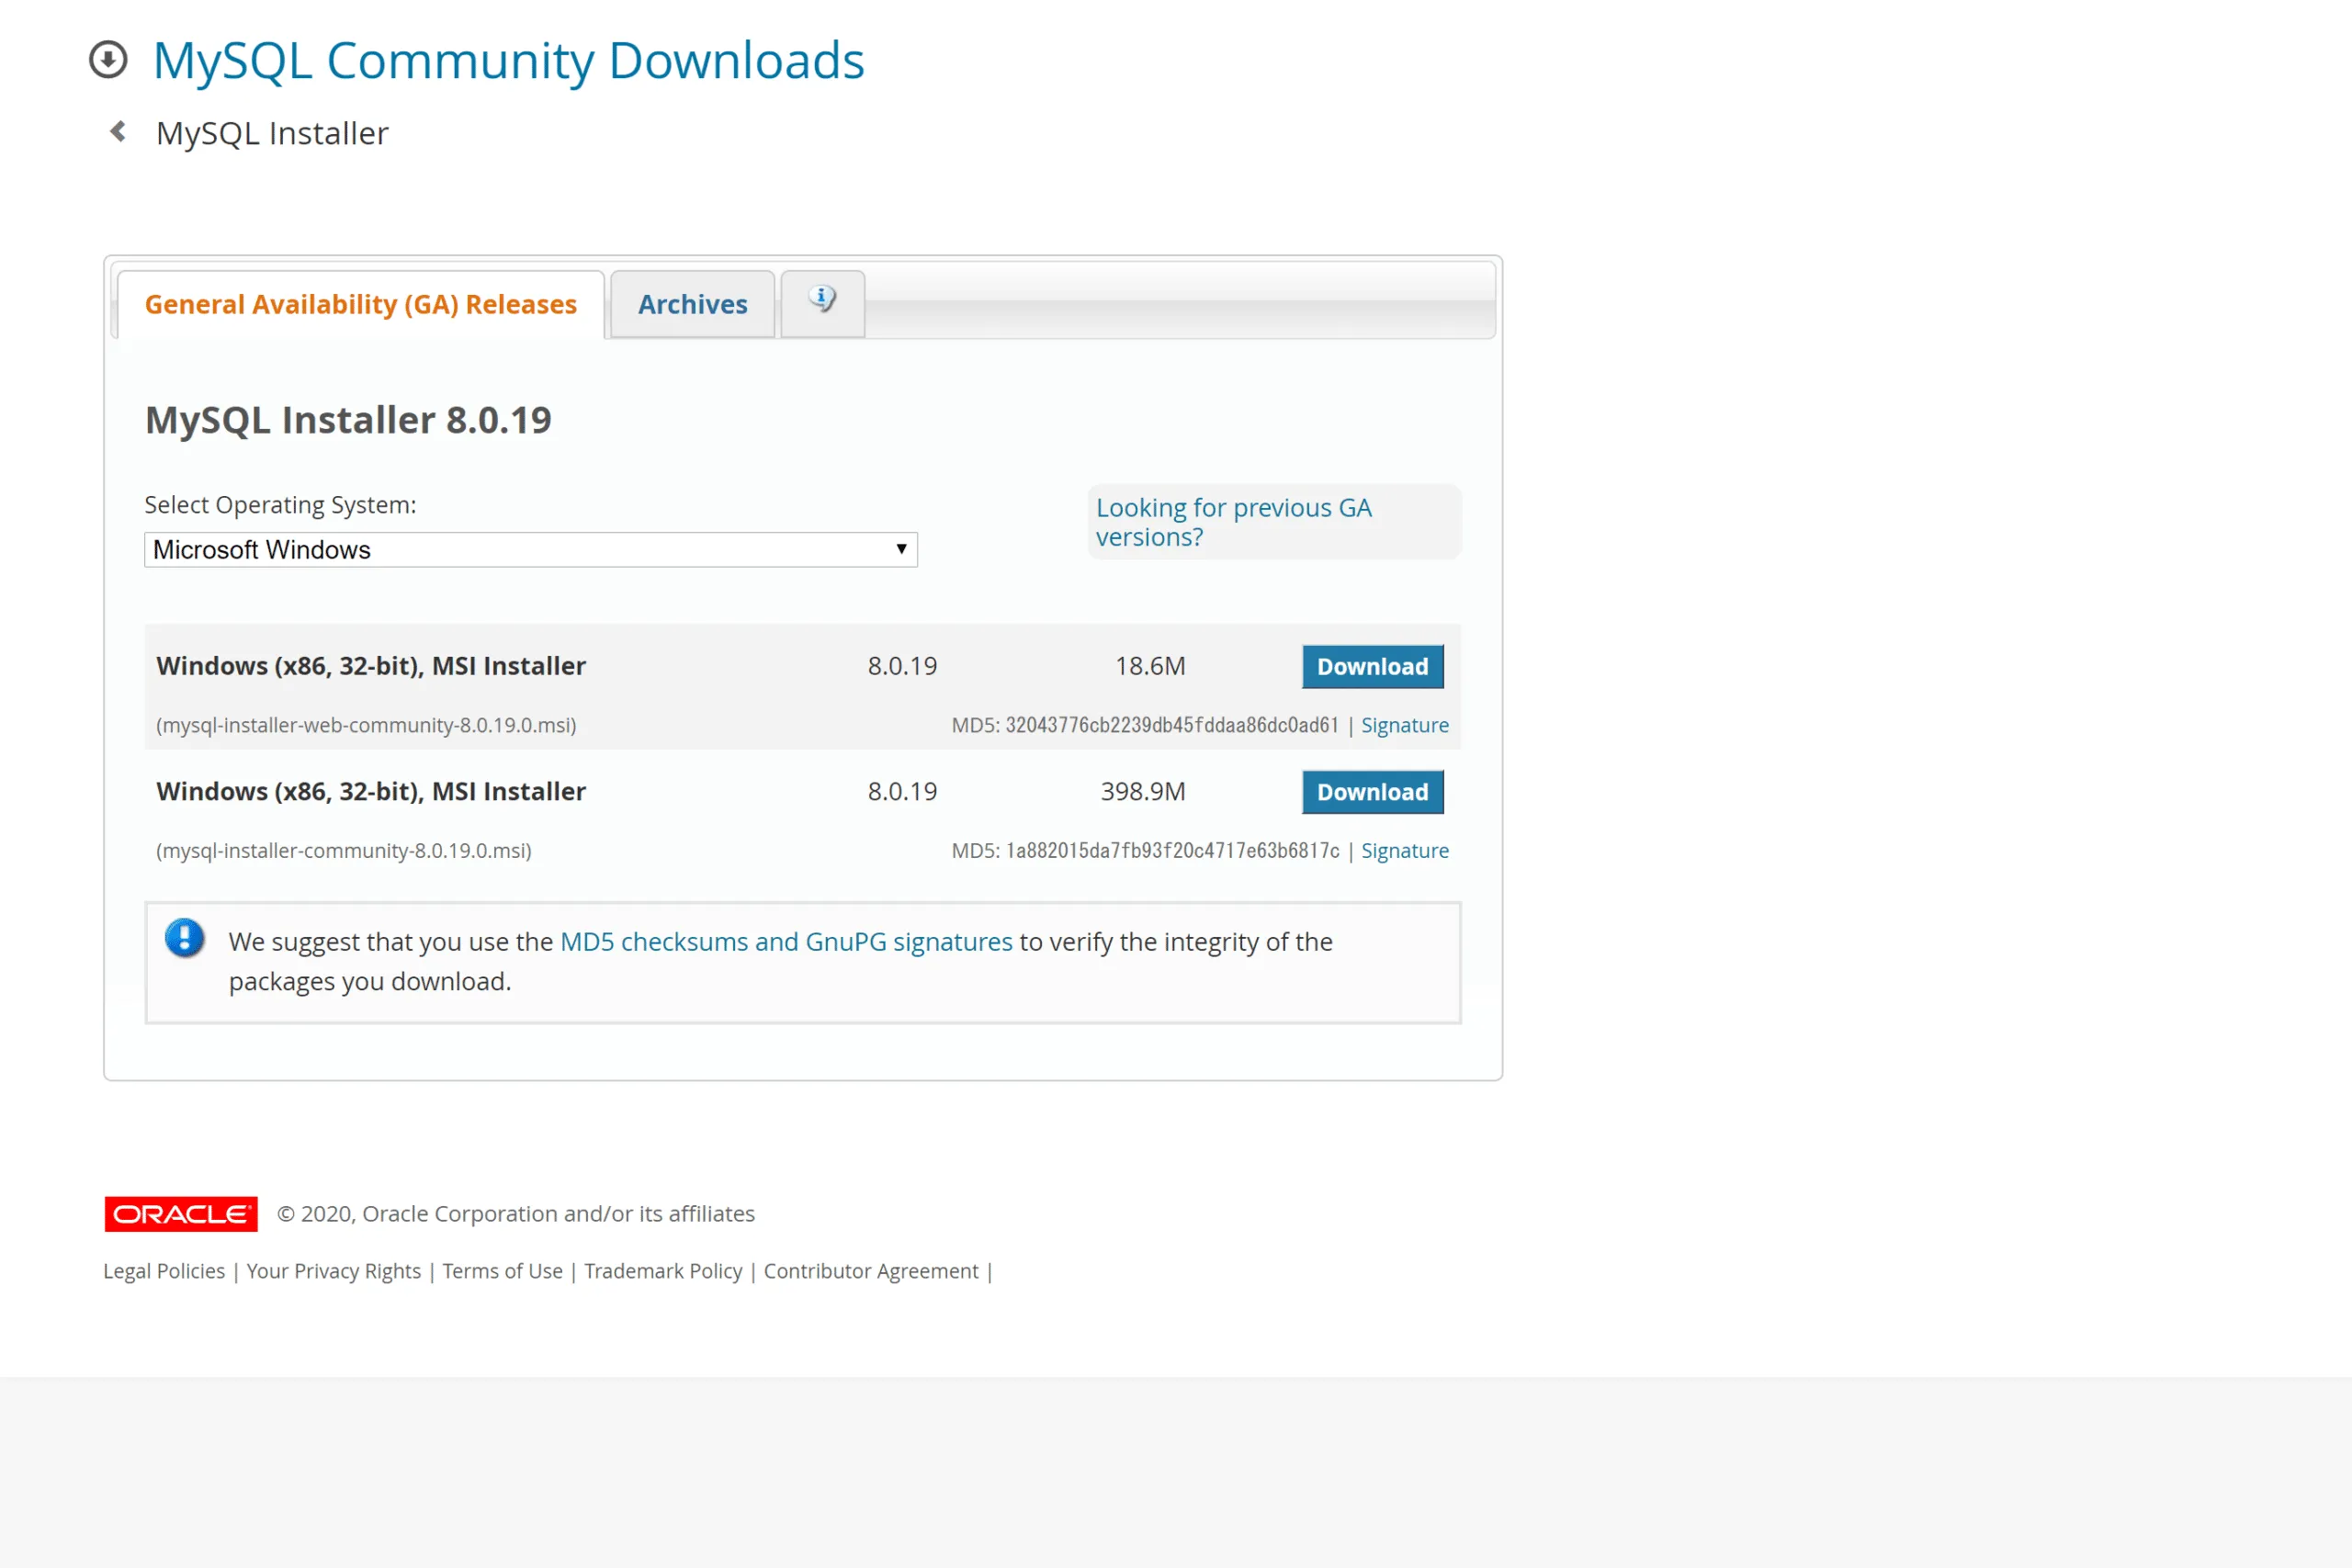Viewport: 2352px width, 1568px height.
Task: Open MD5 checksums and GnuPG signatures link
Action: point(786,942)
